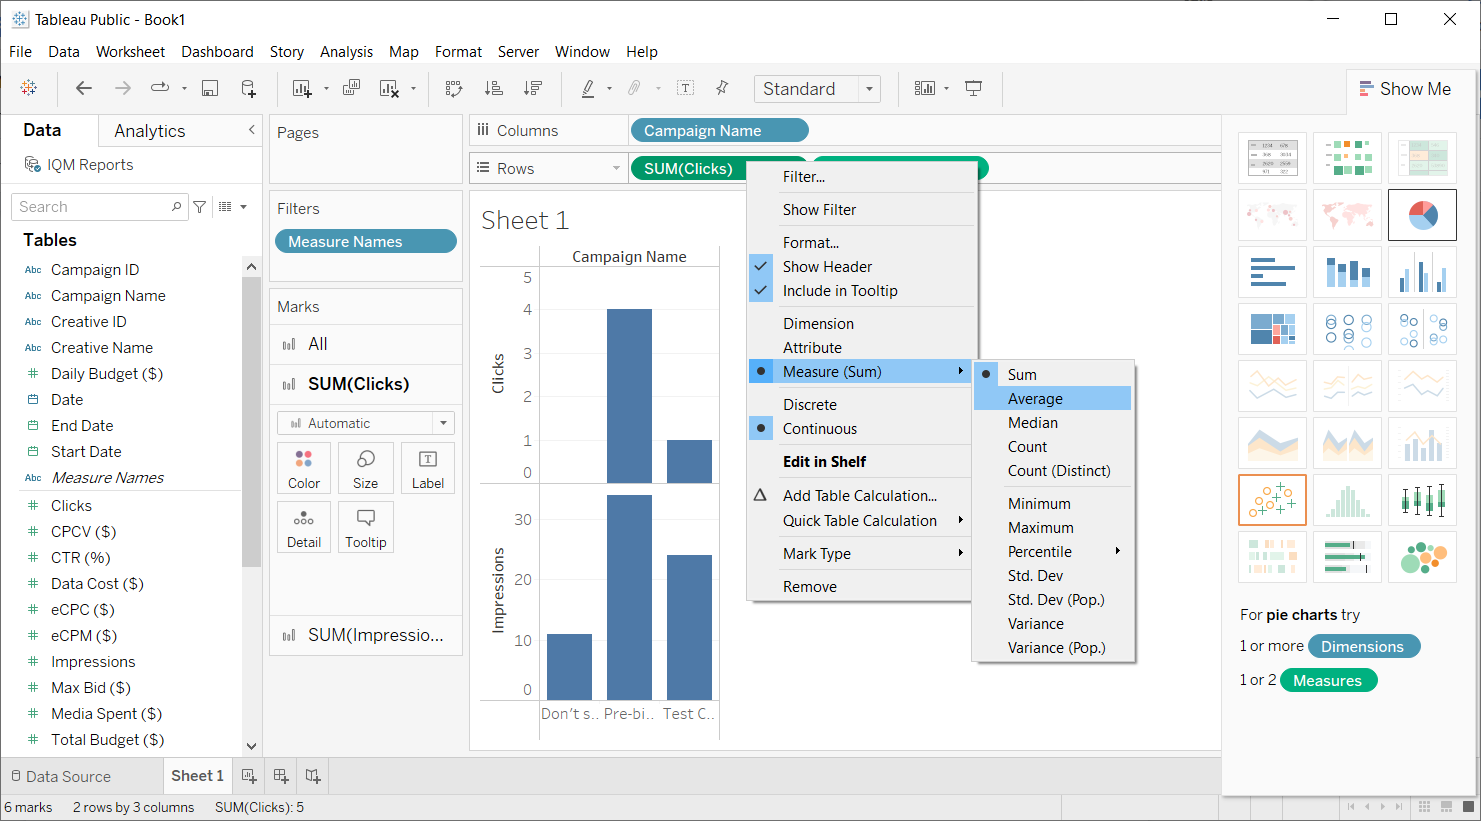Screen dimensions: 1481x821
Task: Click the Sort Ascending toolbar icon
Action: click(x=494, y=89)
